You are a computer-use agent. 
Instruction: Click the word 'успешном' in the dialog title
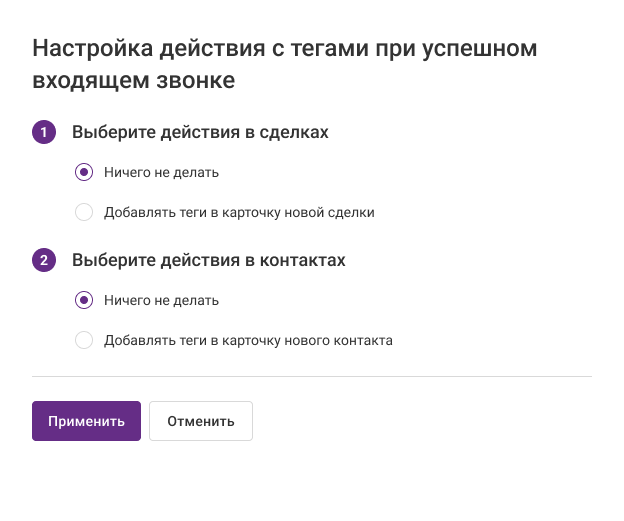click(488, 48)
